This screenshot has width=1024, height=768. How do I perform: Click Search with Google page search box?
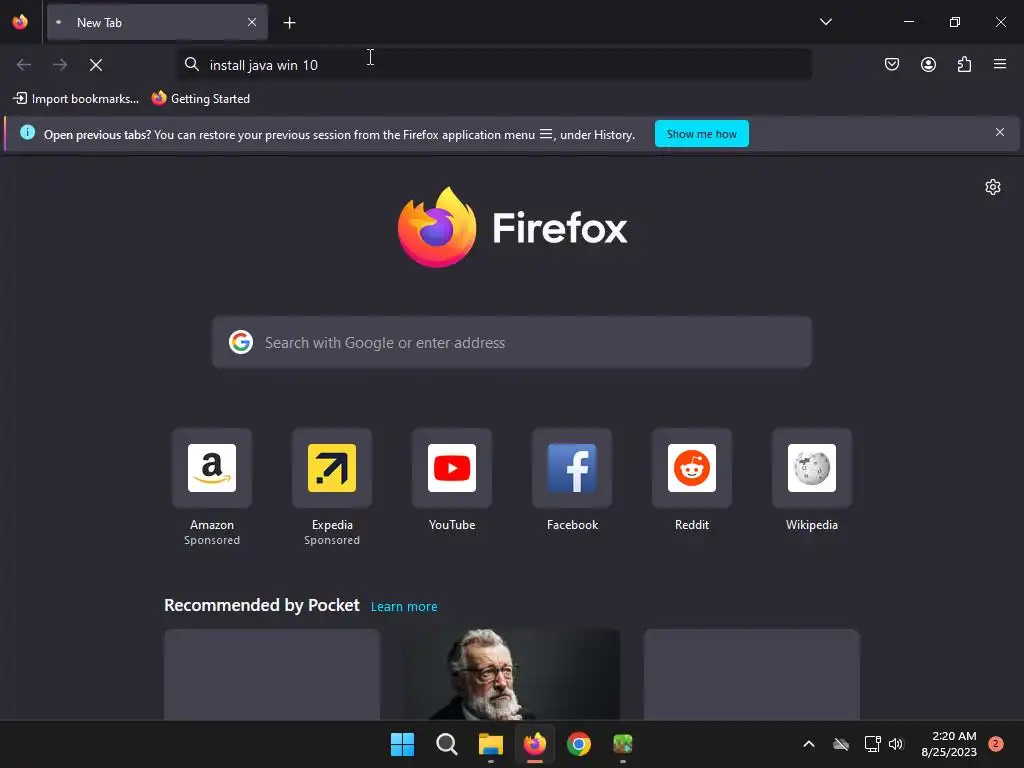pos(512,343)
